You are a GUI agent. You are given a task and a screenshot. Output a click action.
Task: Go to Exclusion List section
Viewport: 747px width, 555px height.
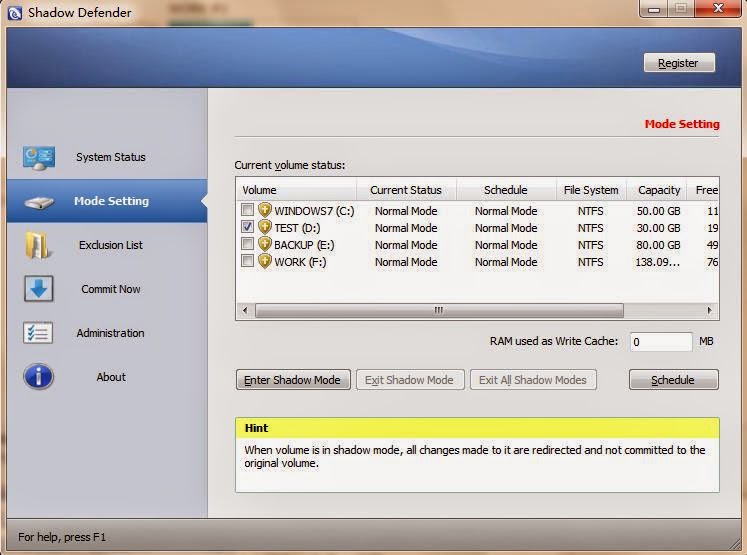[x=107, y=245]
